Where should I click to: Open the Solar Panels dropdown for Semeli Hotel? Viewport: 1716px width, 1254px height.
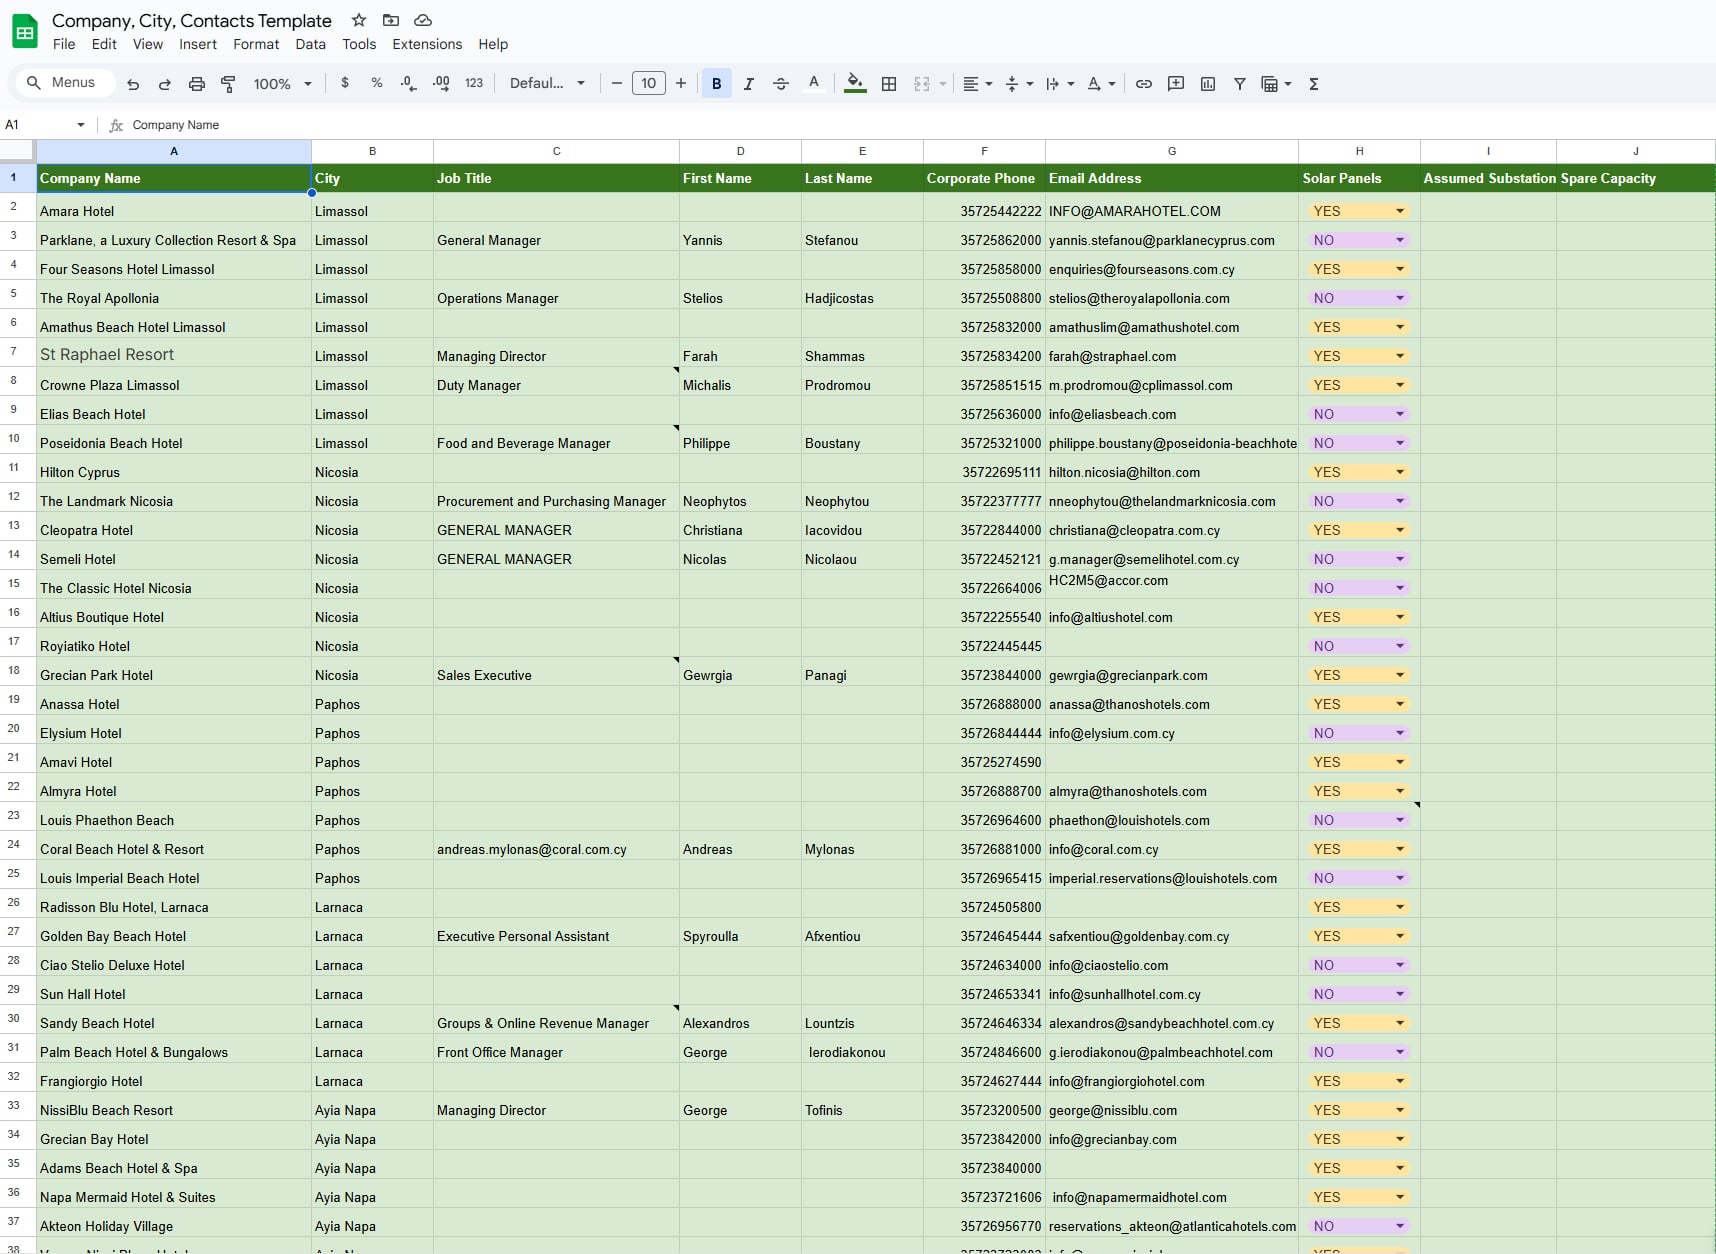click(1400, 559)
